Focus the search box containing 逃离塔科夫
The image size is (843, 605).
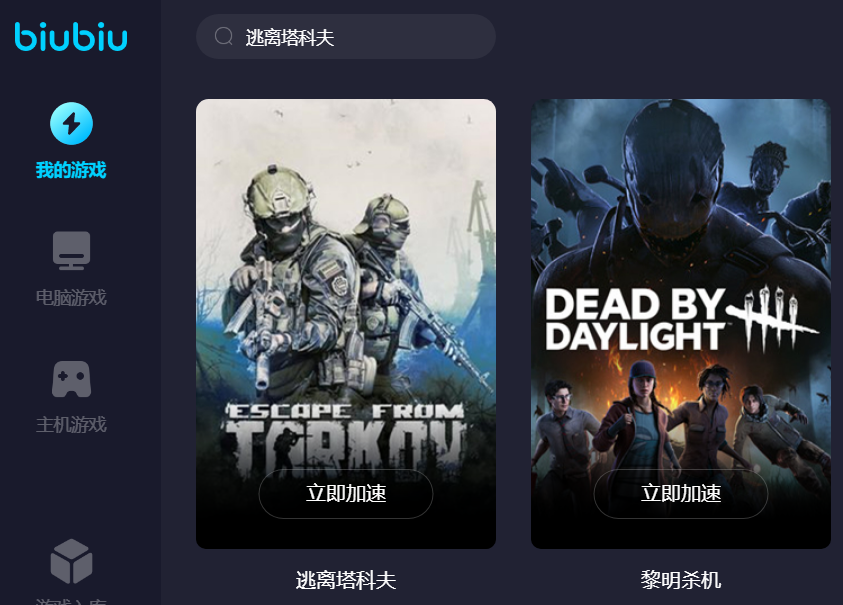coord(346,37)
